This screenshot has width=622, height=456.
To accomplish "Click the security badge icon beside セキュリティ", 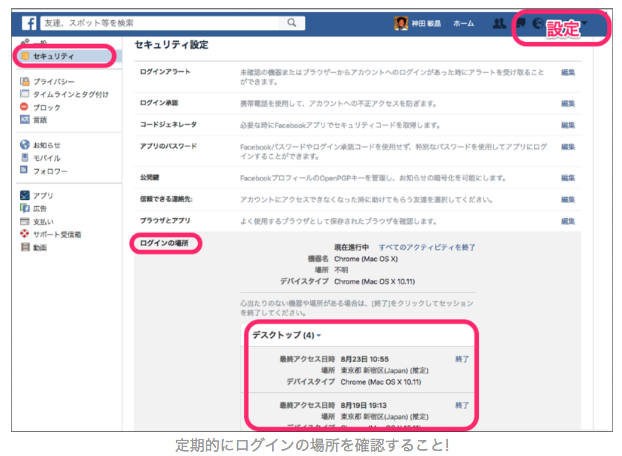I will tap(25, 56).
